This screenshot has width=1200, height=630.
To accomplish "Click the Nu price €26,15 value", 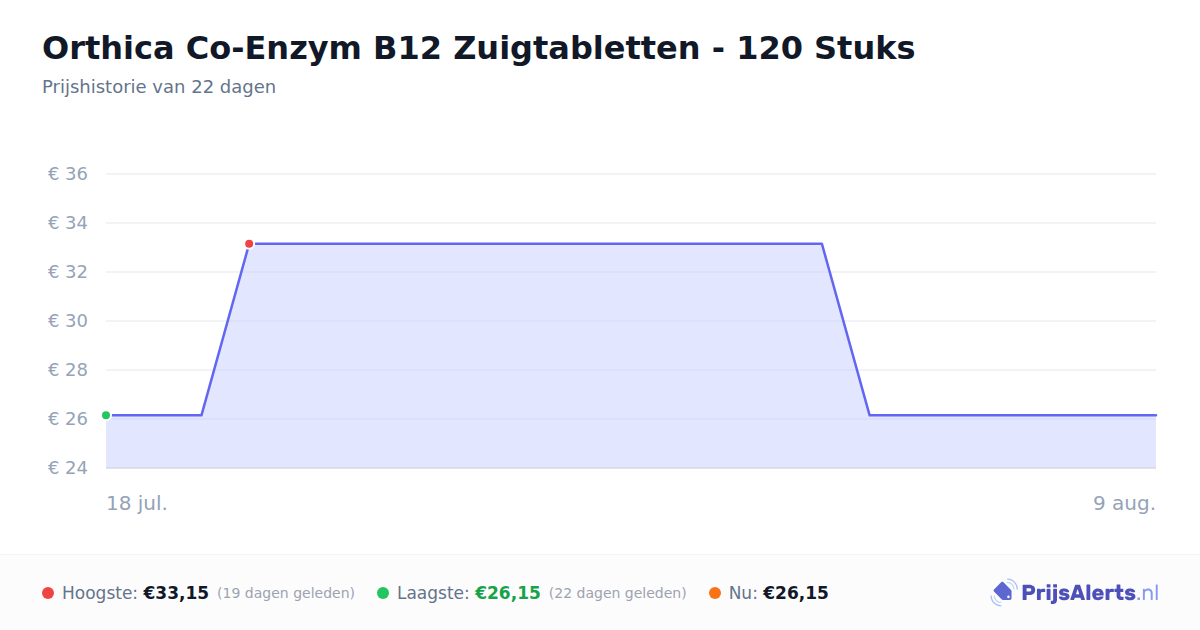I will [x=796, y=593].
